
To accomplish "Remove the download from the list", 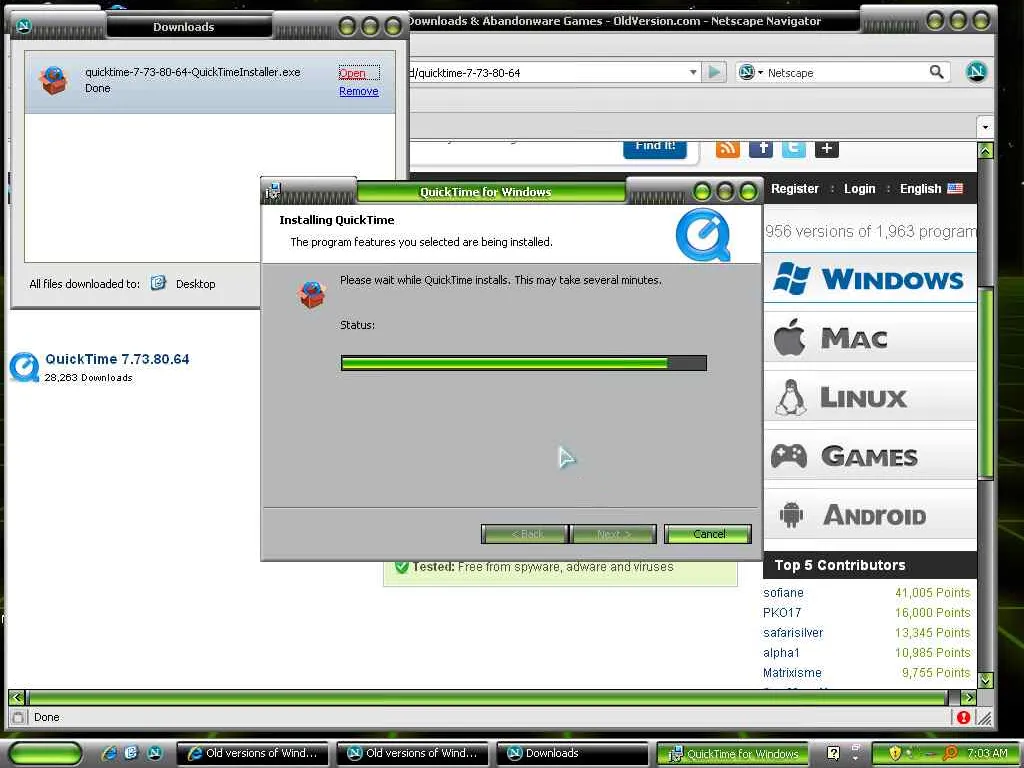I will pos(359,91).
